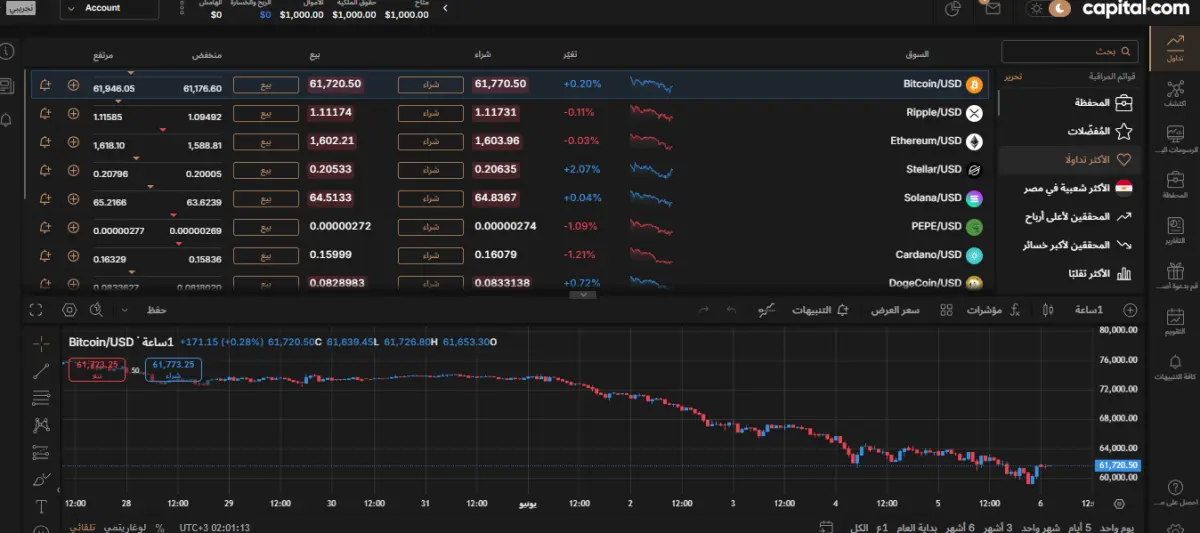This screenshot has width=1200, height=533.
Task: Change chart candle type icon
Action: (1048, 310)
